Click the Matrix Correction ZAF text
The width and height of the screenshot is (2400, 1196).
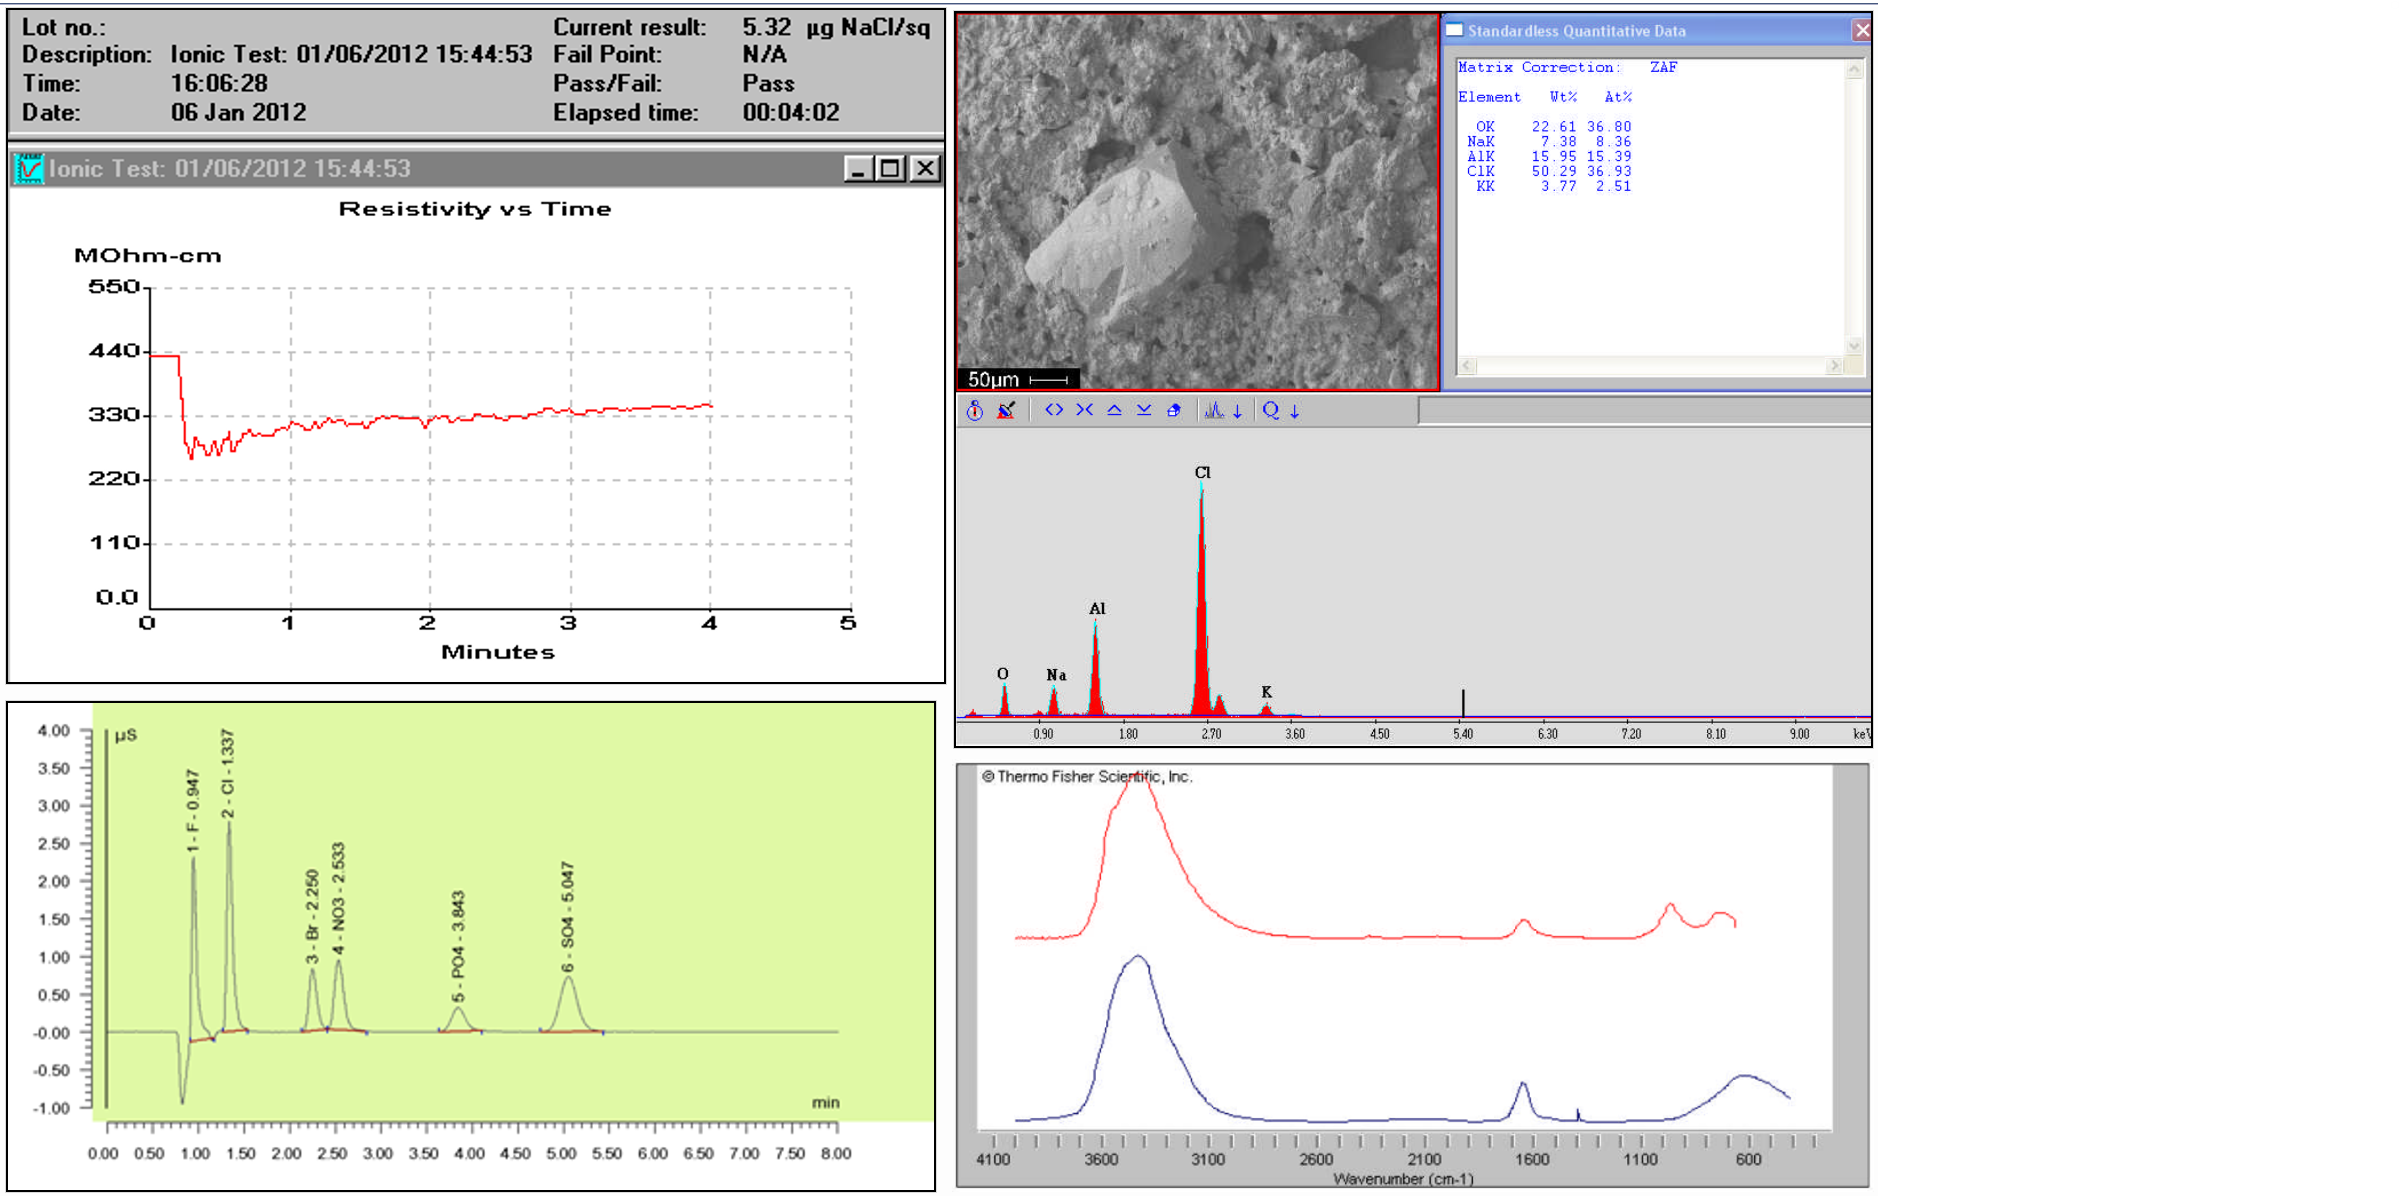pos(1567,67)
